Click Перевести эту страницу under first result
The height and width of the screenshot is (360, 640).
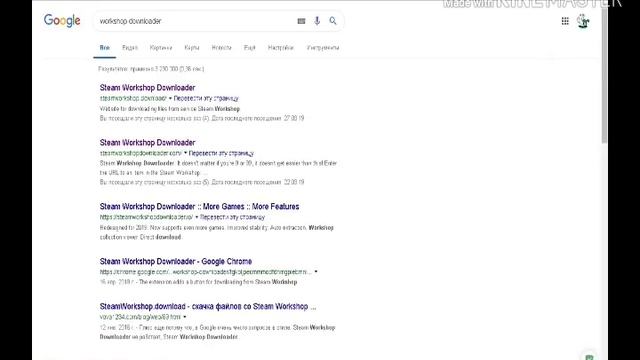point(206,98)
